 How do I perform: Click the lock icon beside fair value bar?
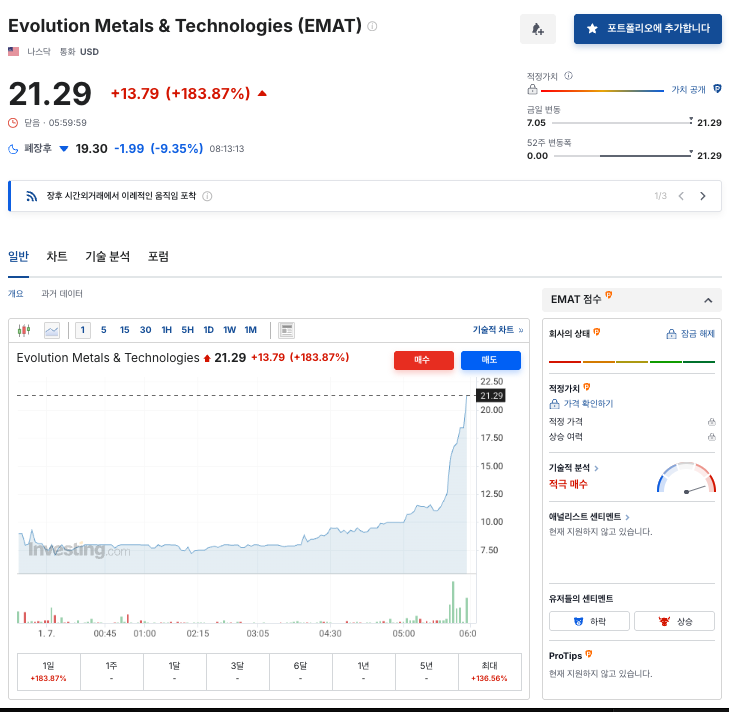tap(532, 89)
